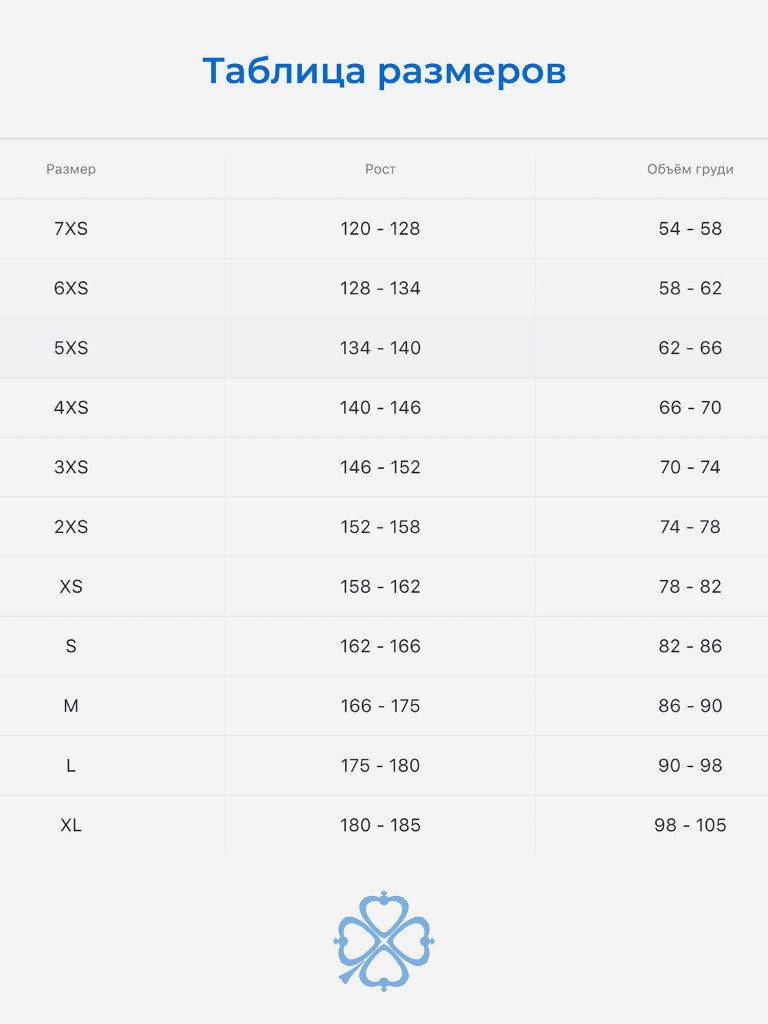
Task: Click the 2XS size label
Action: pyautogui.click(x=71, y=527)
